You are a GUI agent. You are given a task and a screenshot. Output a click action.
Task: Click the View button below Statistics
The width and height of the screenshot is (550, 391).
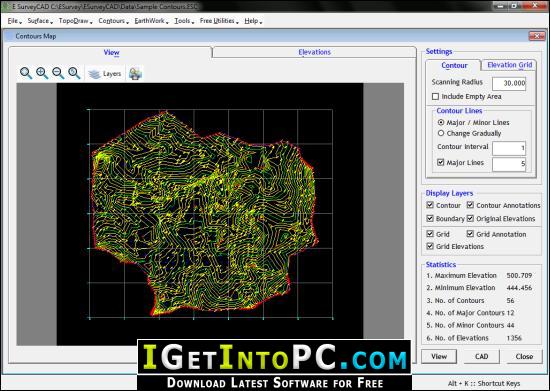point(439,356)
